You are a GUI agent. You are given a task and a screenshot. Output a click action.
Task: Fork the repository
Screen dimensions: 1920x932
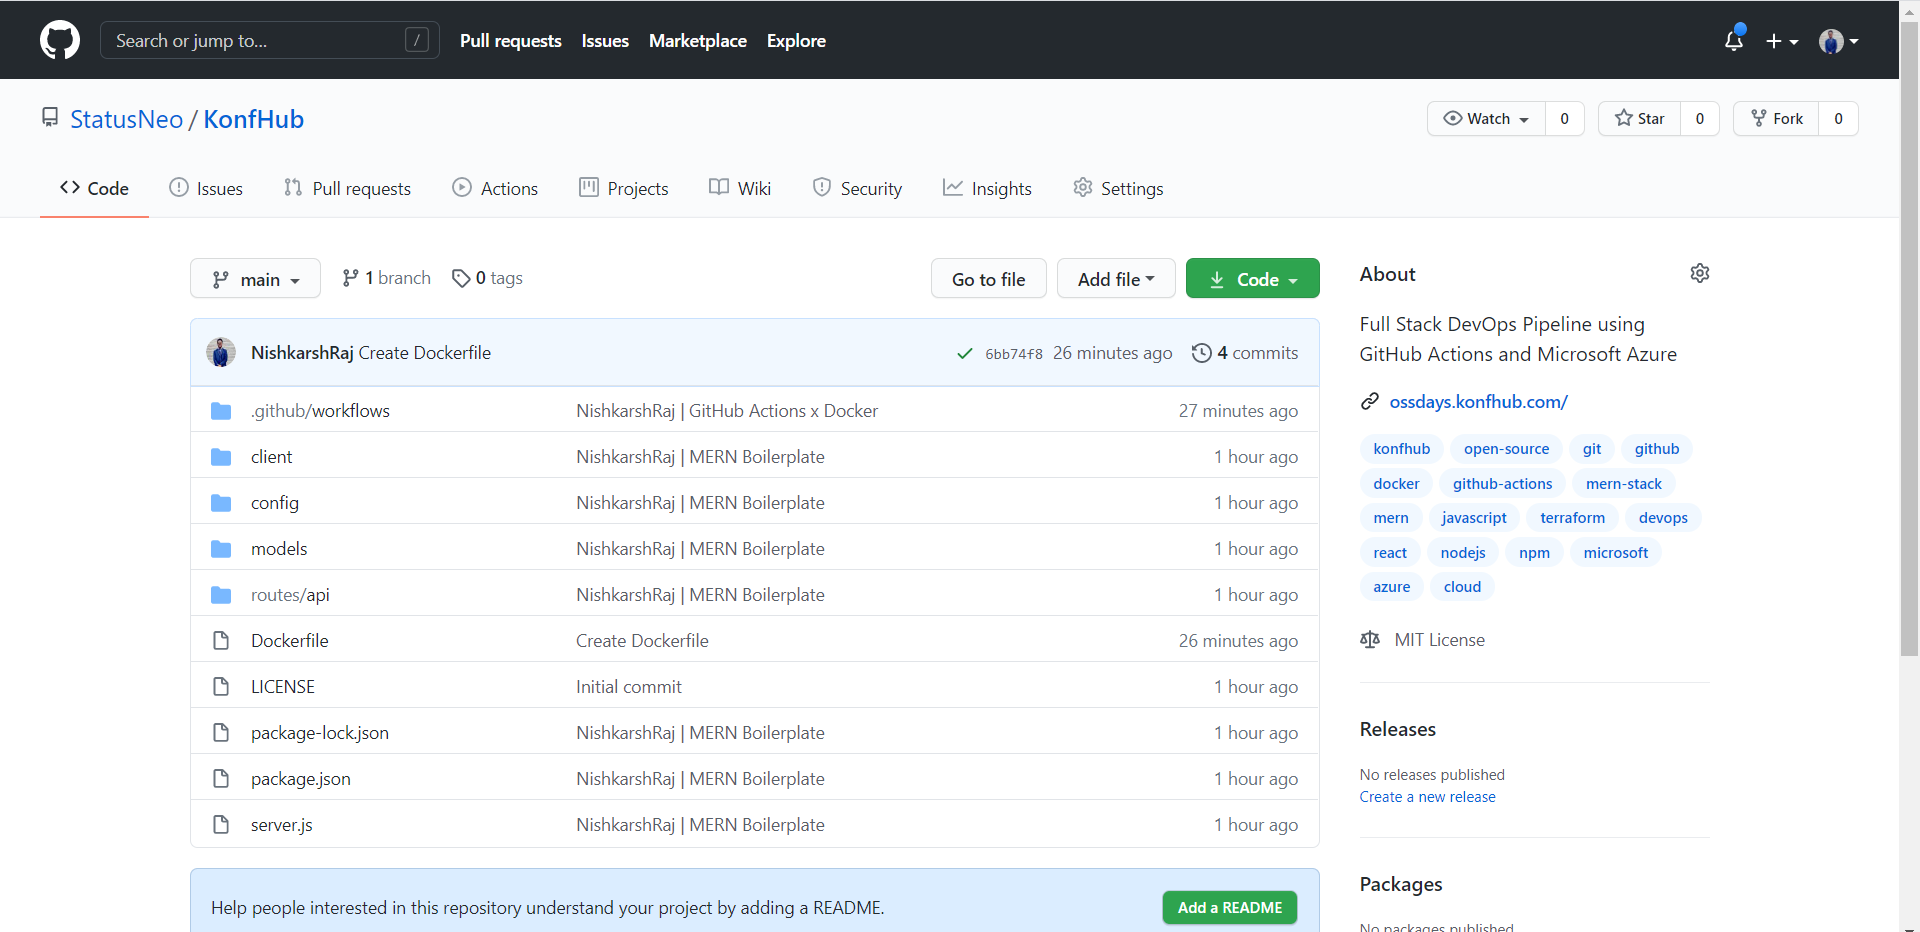pos(1776,119)
